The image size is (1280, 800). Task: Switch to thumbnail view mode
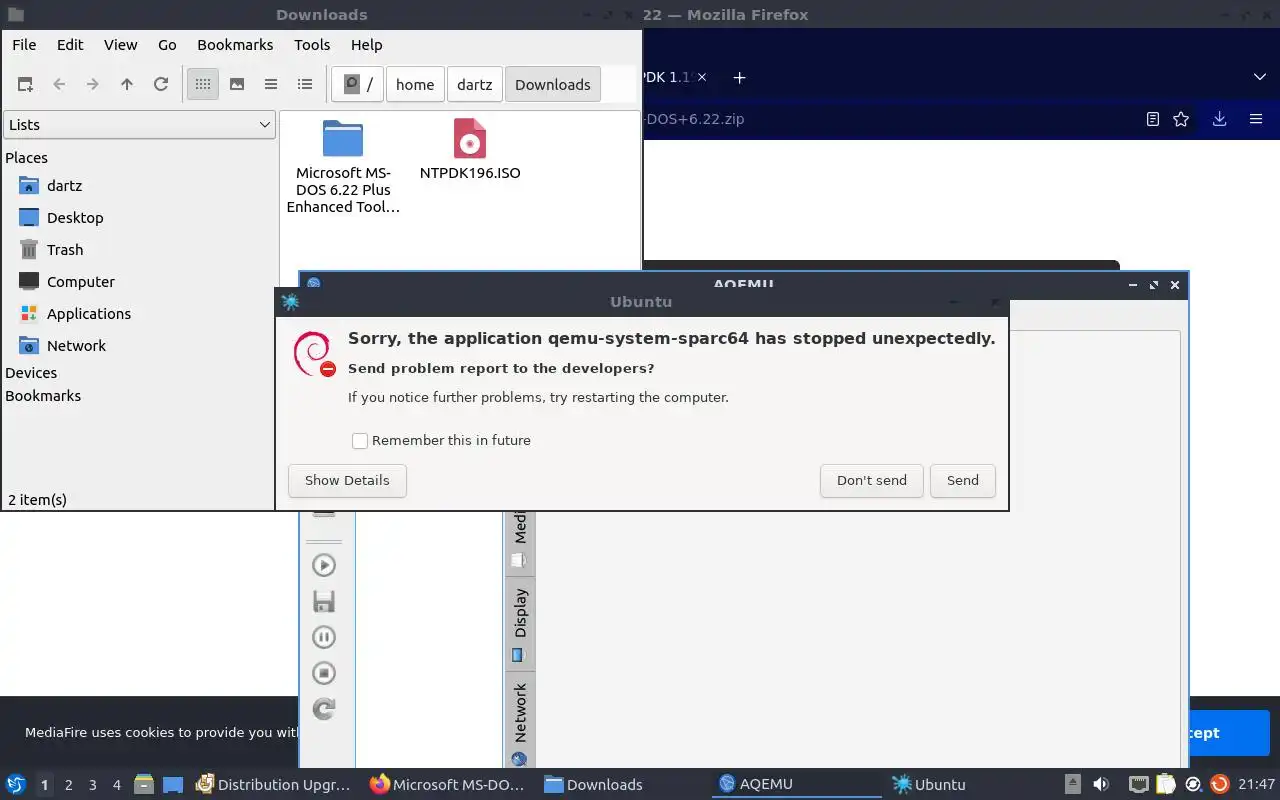[237, 85]
